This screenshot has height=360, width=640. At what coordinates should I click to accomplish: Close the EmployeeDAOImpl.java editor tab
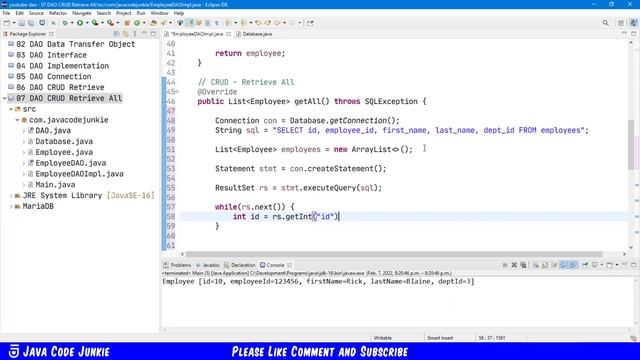coord(229,34)
